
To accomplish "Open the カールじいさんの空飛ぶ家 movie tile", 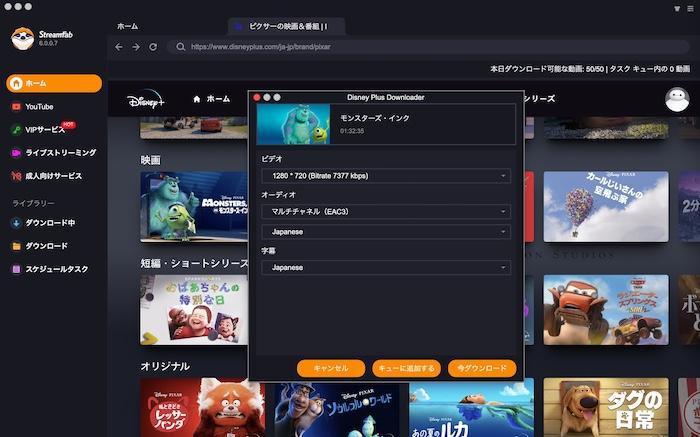I will point(606,207).
